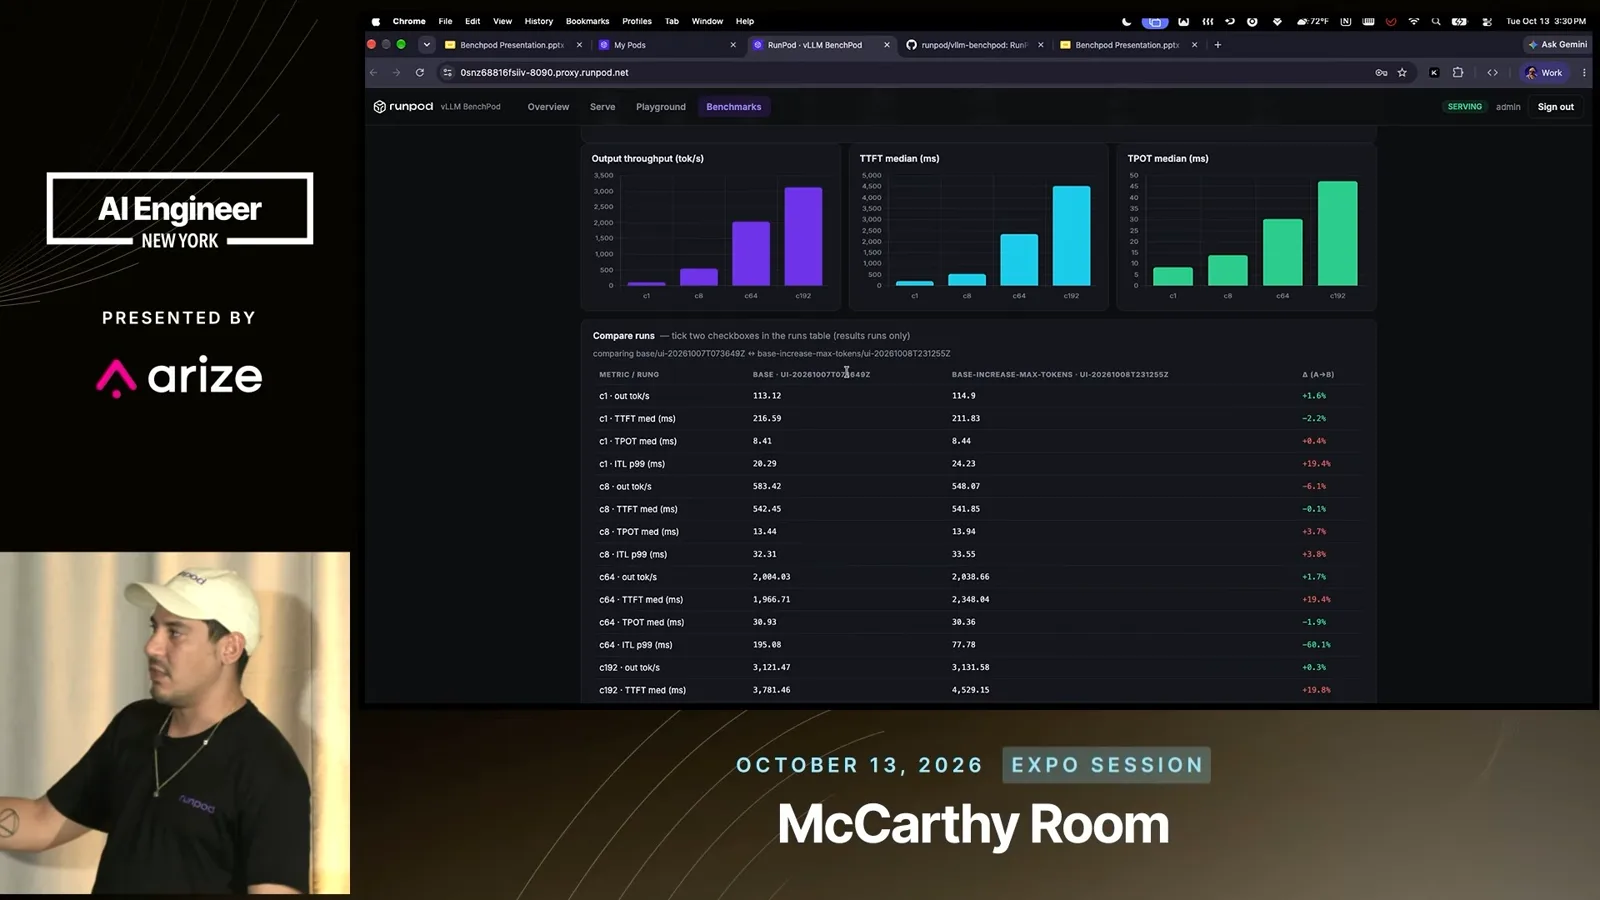Switch to the Serve tab

tap(602, 107)
